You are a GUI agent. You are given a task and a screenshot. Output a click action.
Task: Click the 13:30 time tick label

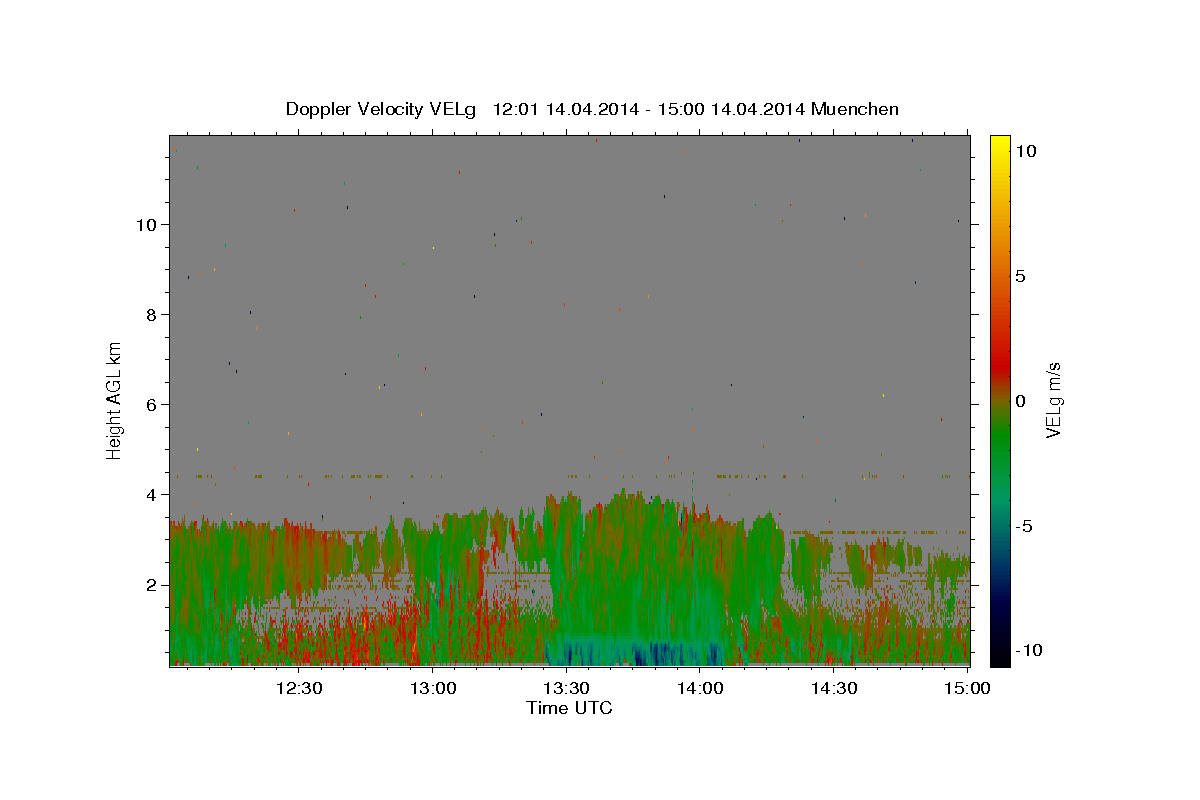click(566, 688)
